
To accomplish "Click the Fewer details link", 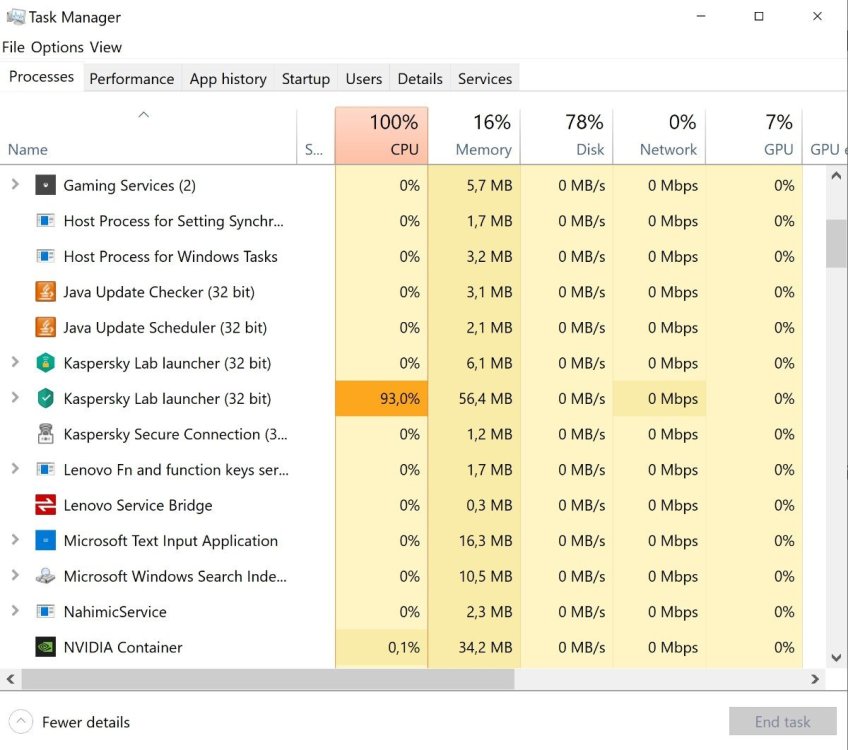I will [86, 722].
